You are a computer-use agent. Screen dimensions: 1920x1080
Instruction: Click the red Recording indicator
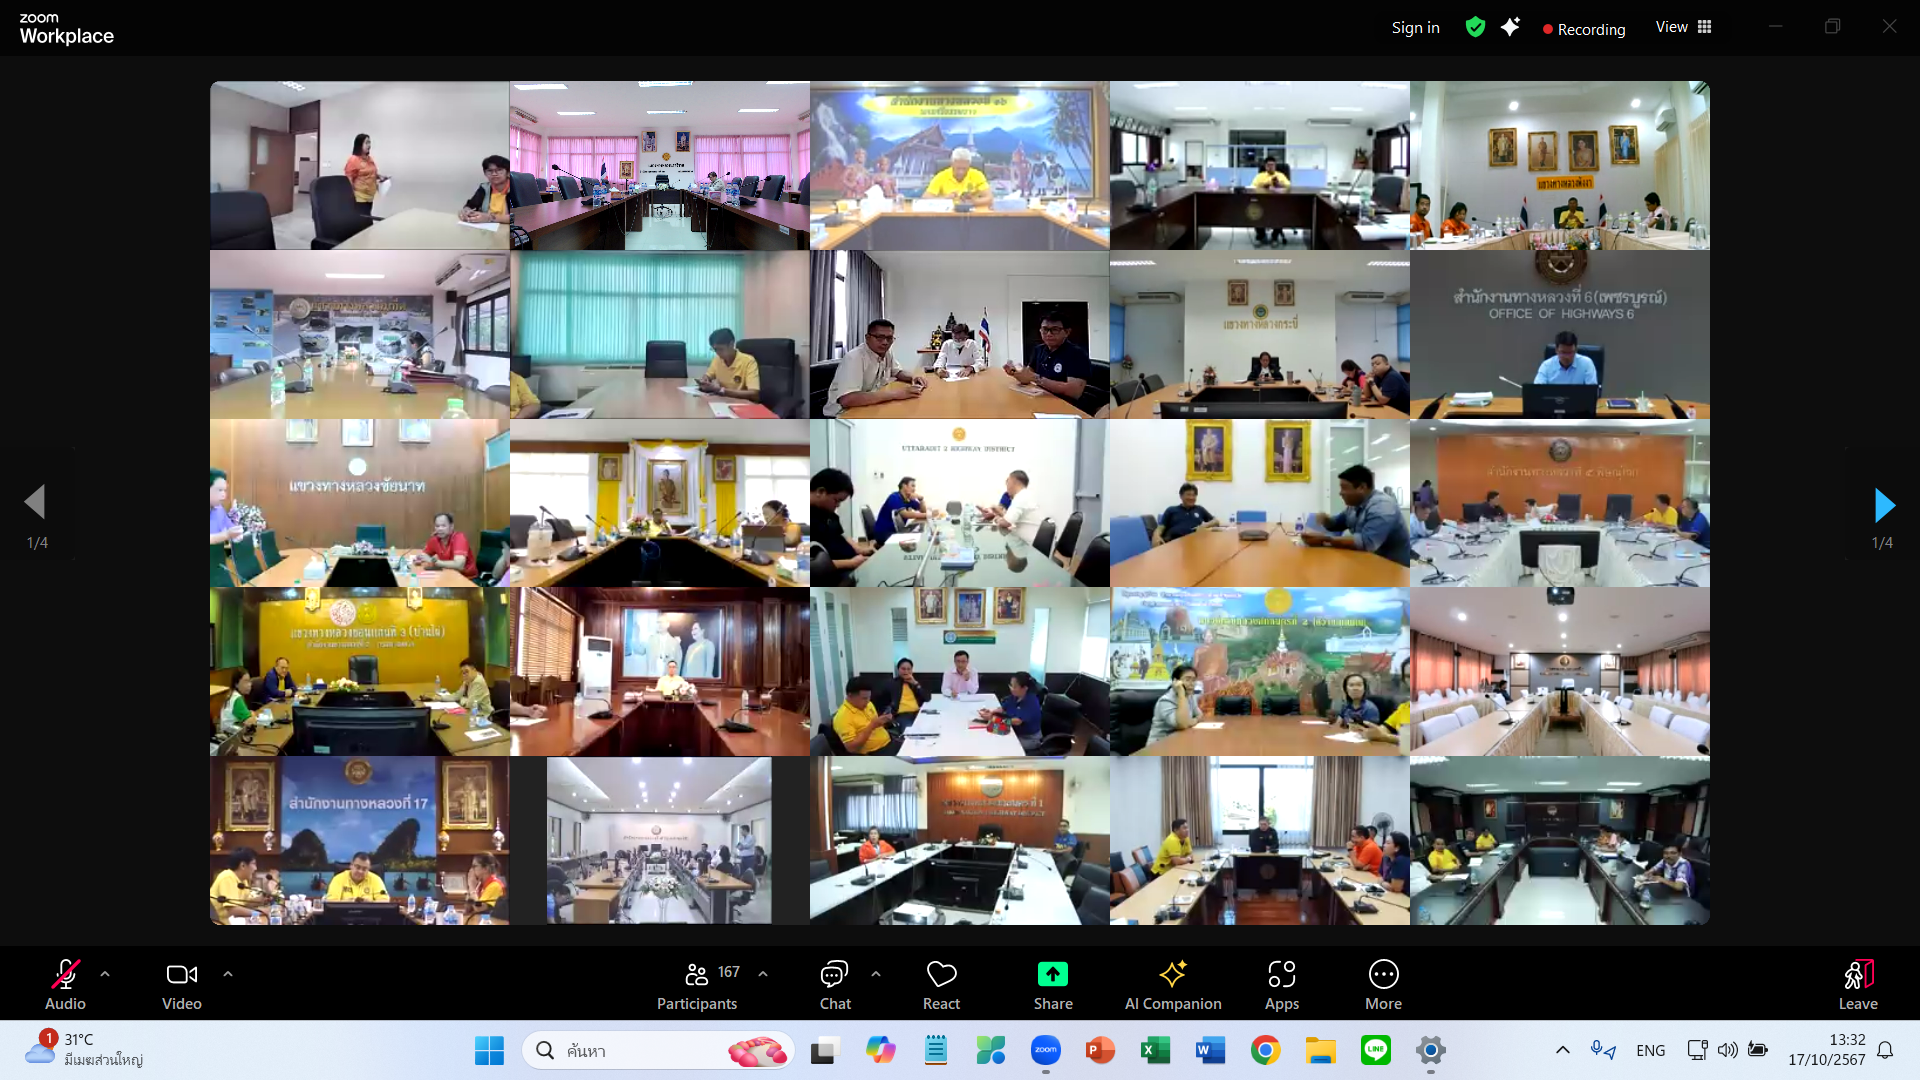click(1584, 29)
